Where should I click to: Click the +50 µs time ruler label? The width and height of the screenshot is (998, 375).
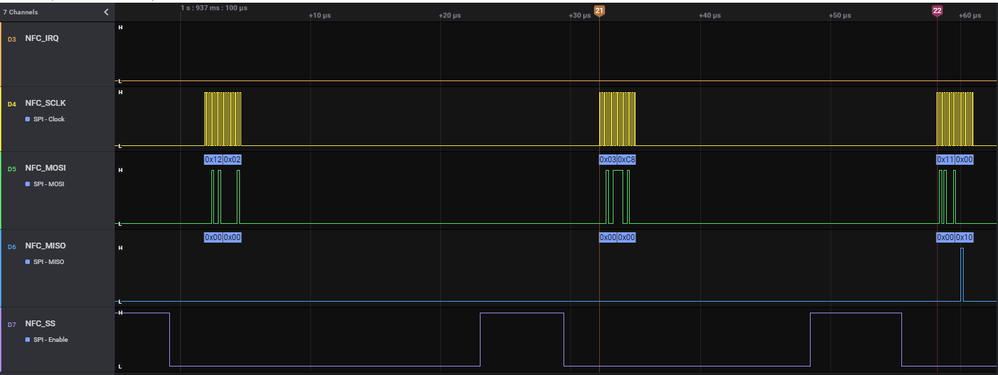[840, 15]
